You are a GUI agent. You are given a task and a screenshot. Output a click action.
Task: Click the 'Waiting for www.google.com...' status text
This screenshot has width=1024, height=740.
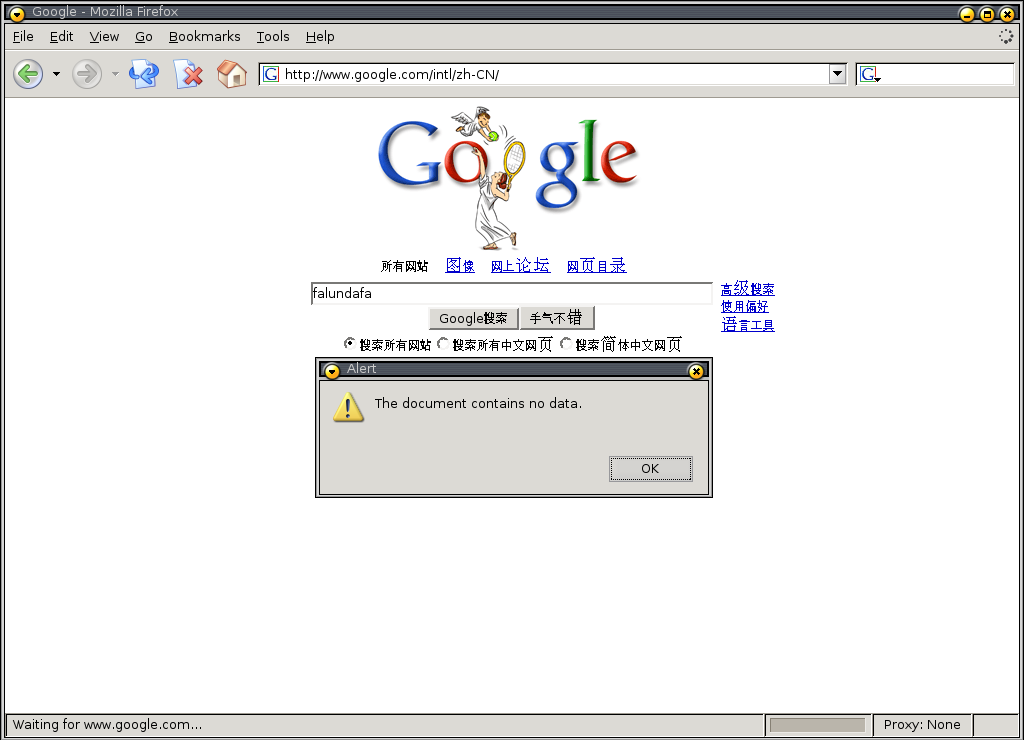(x=107, y=724)
